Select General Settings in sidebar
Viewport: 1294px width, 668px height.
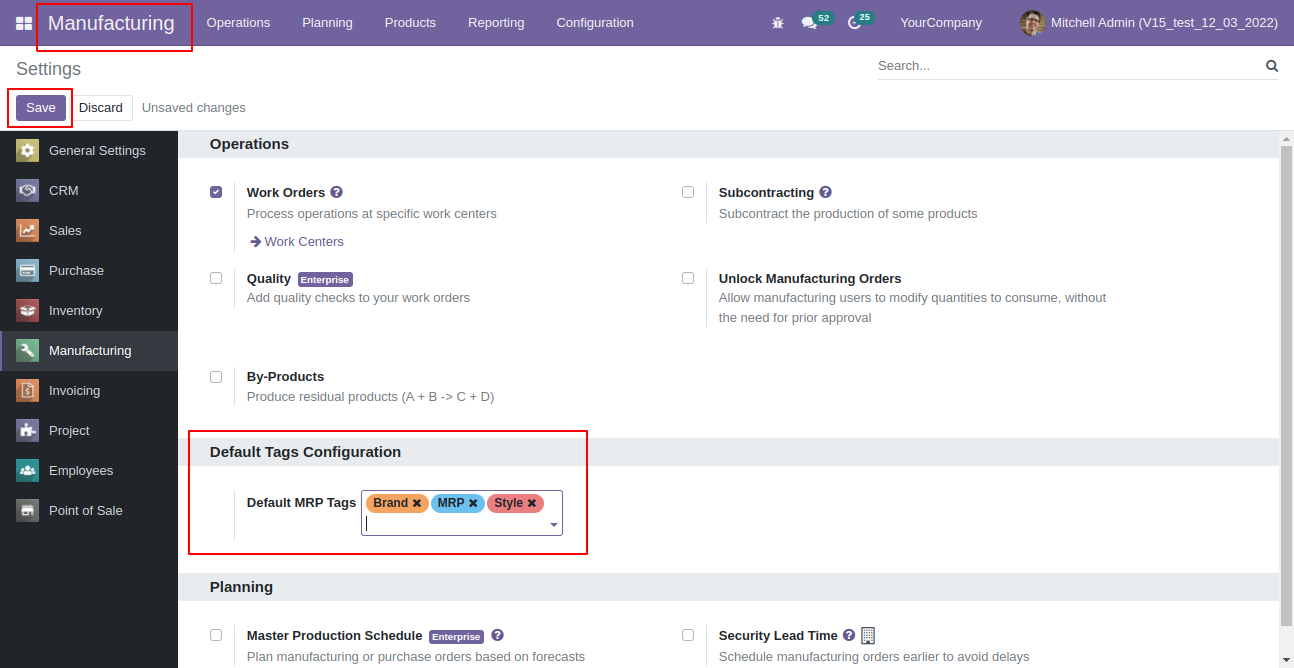tap(89, 151)
